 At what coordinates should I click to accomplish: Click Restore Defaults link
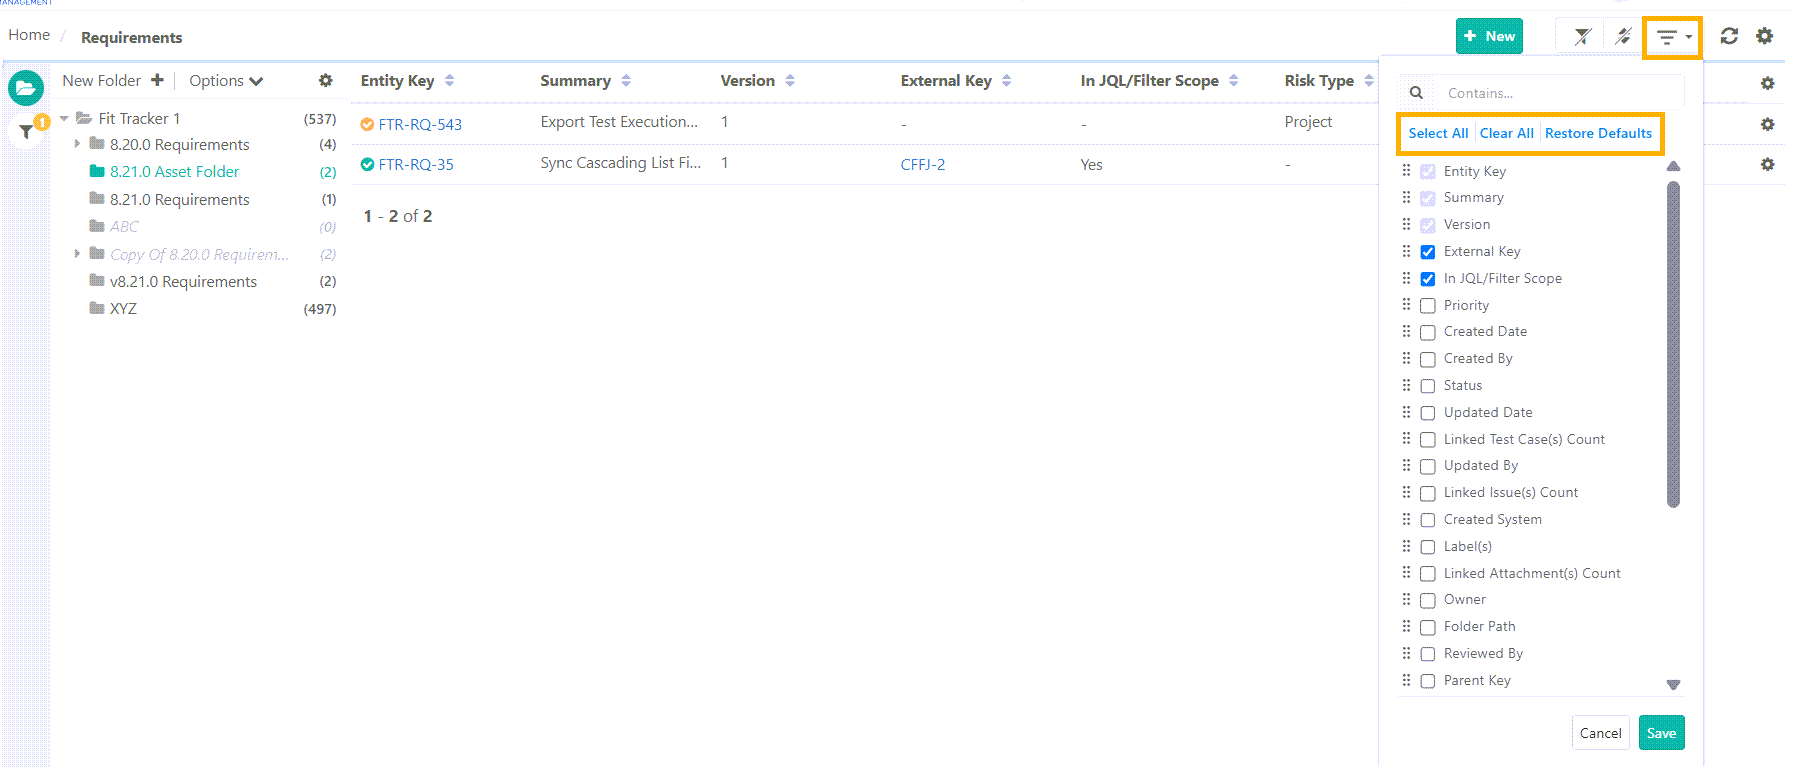pyautogui.click(x=1598, y=133)
